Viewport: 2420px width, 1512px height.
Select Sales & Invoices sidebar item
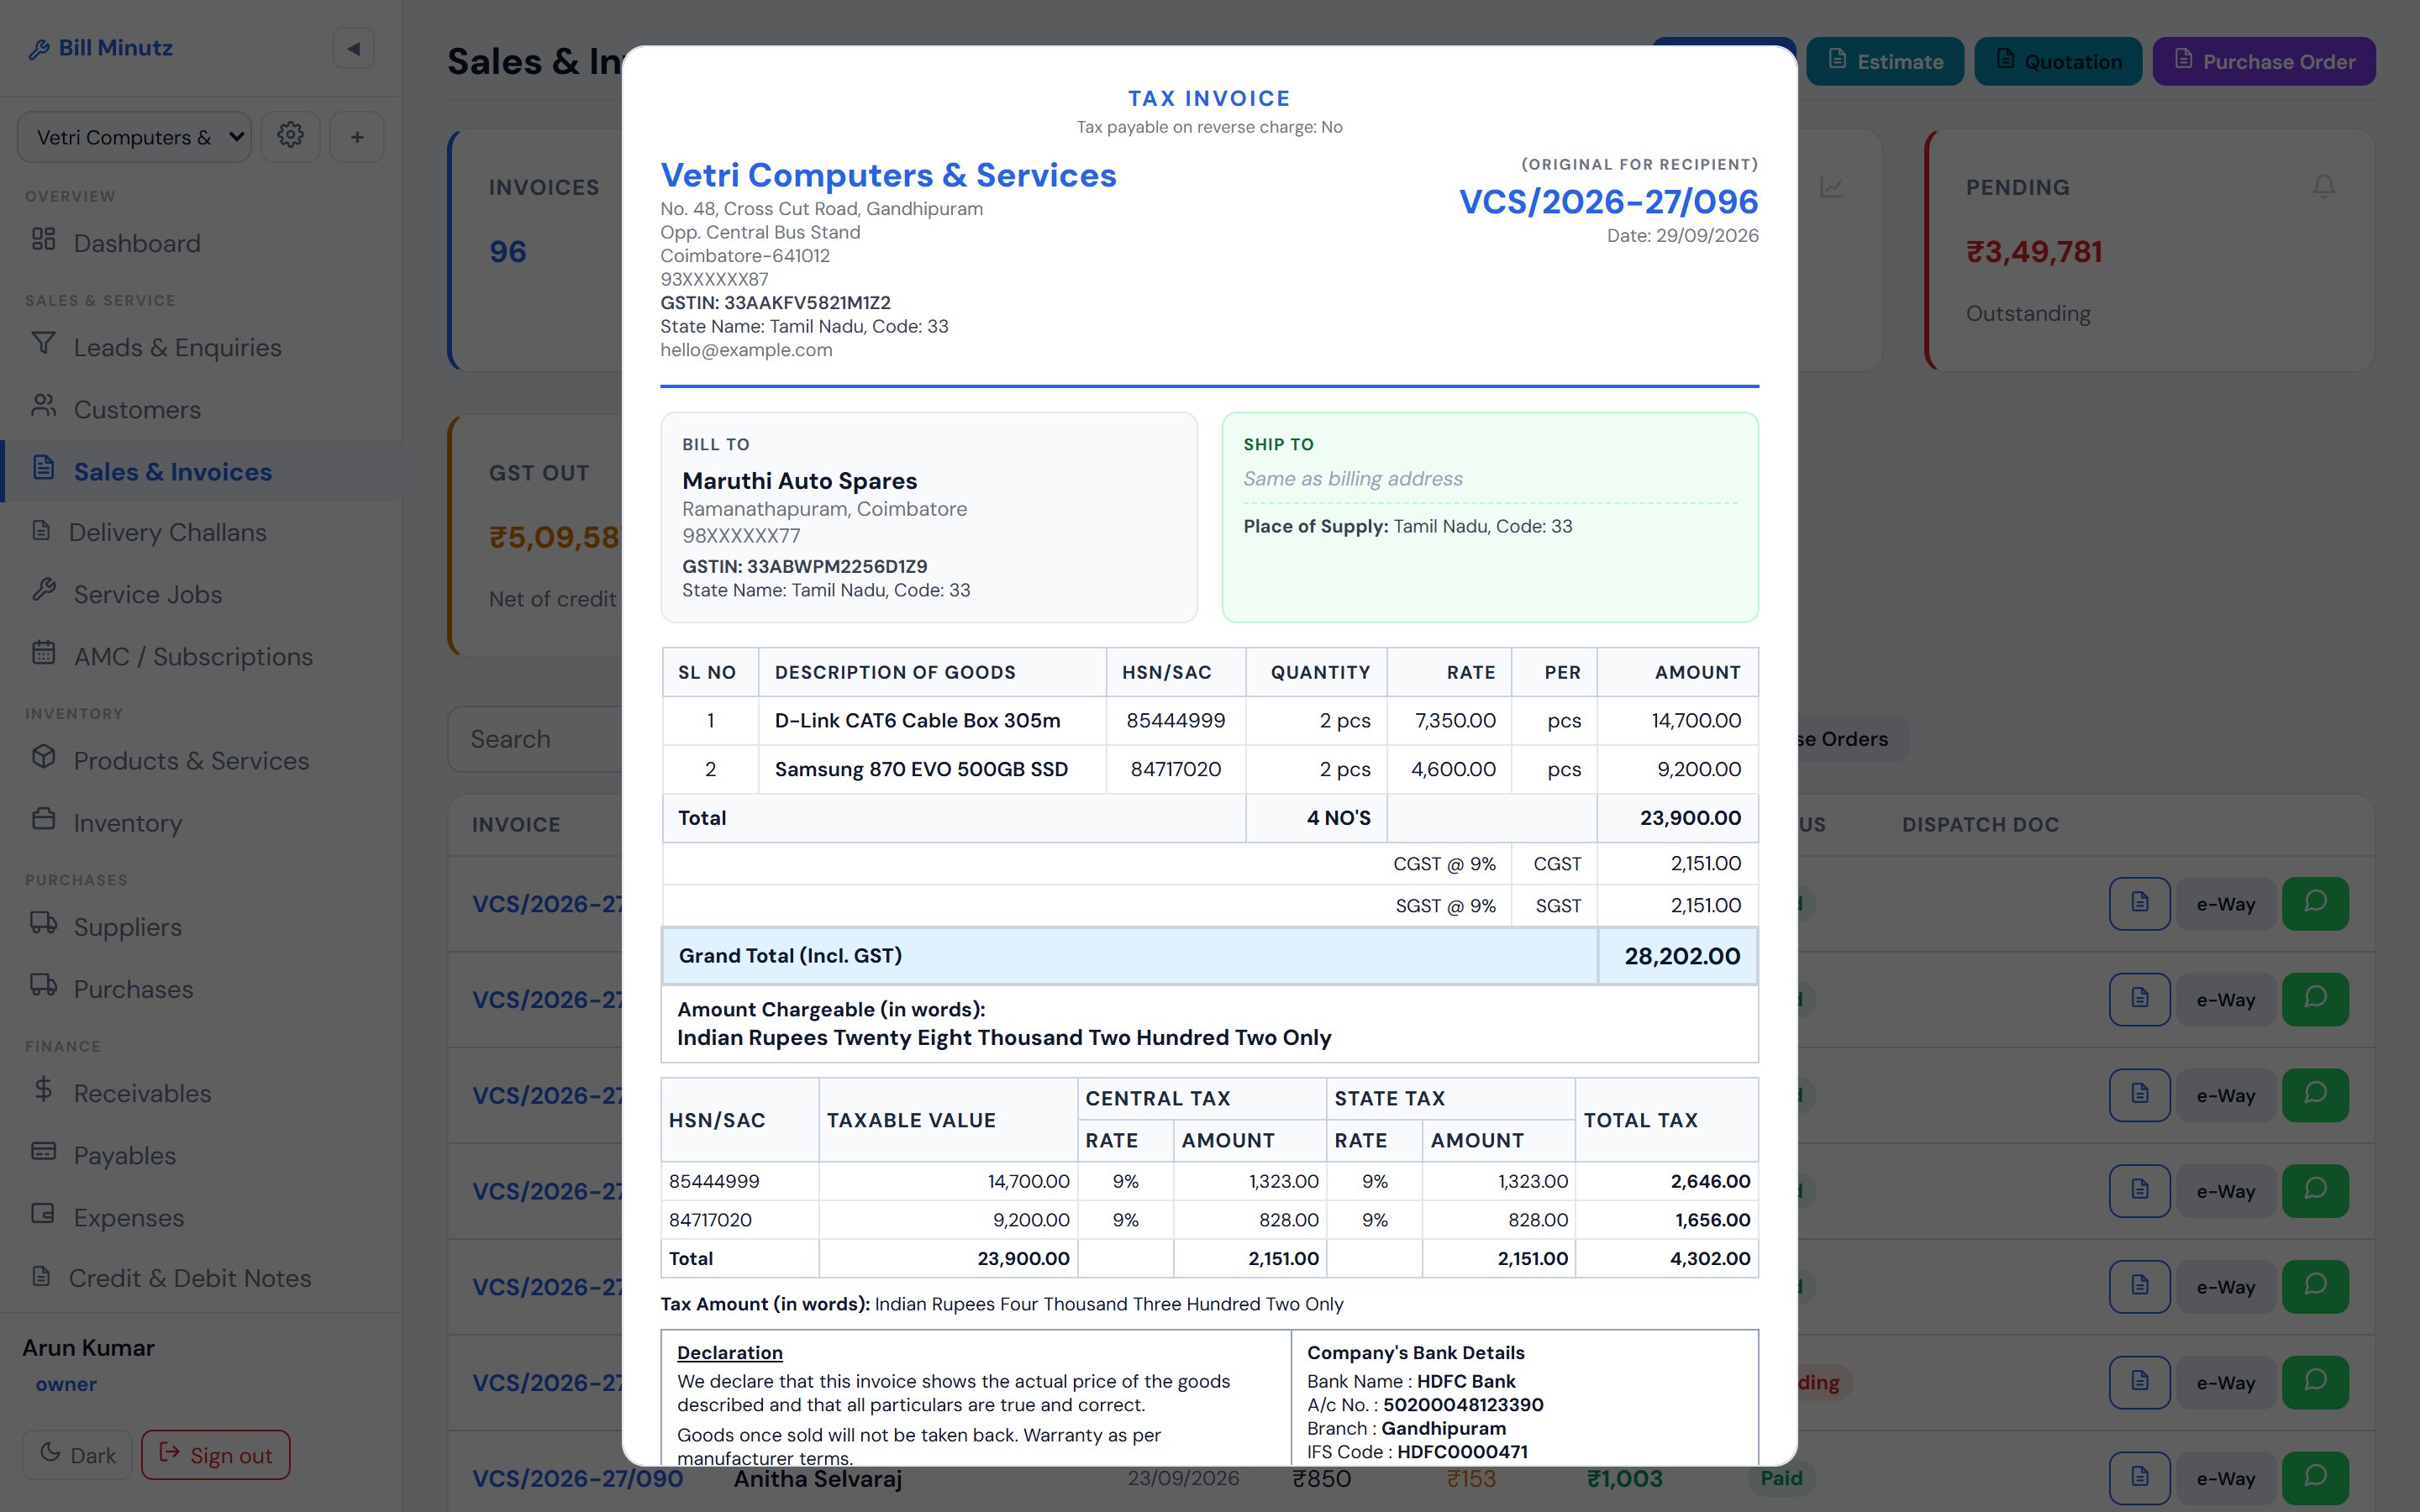click(200, 471)
